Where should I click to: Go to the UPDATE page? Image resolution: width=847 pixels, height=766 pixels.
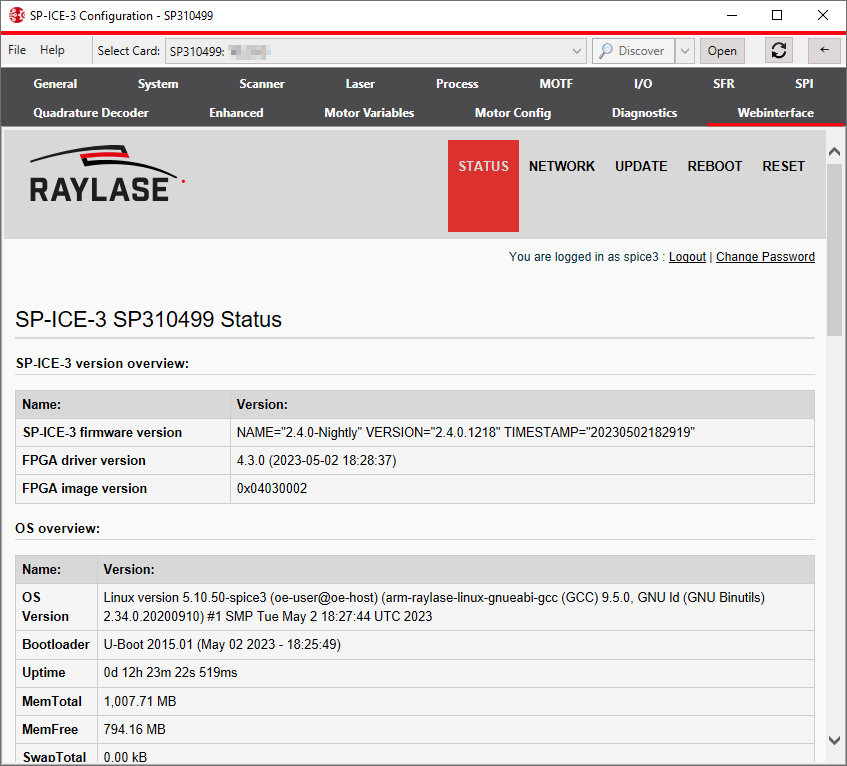pos(641,166)
